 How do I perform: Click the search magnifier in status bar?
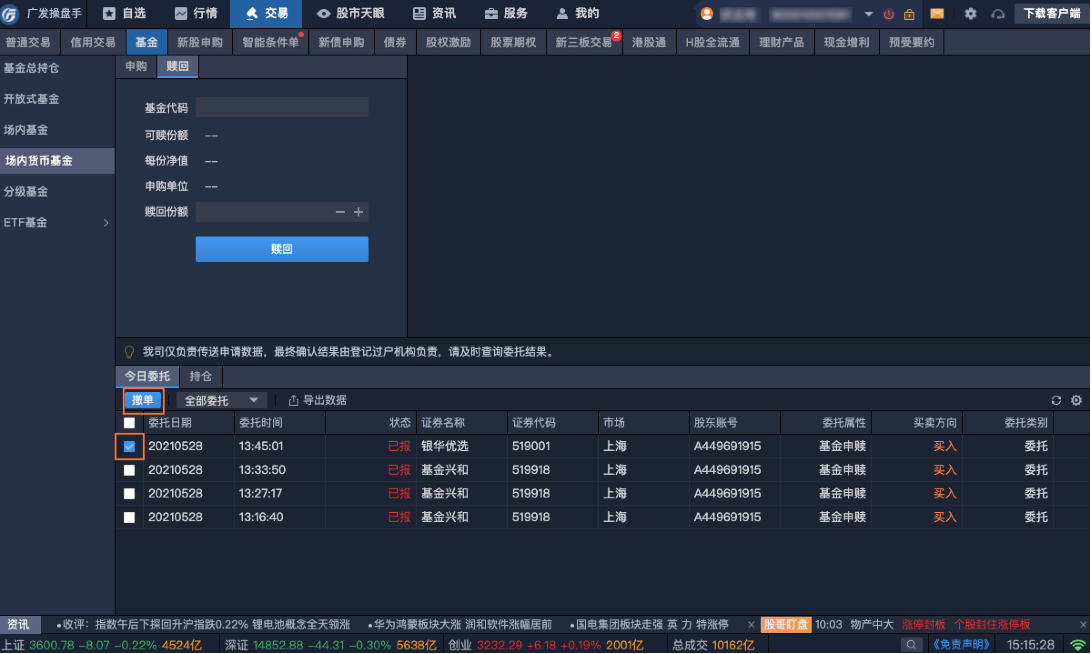pyautogui.click(x=910, y=645)
